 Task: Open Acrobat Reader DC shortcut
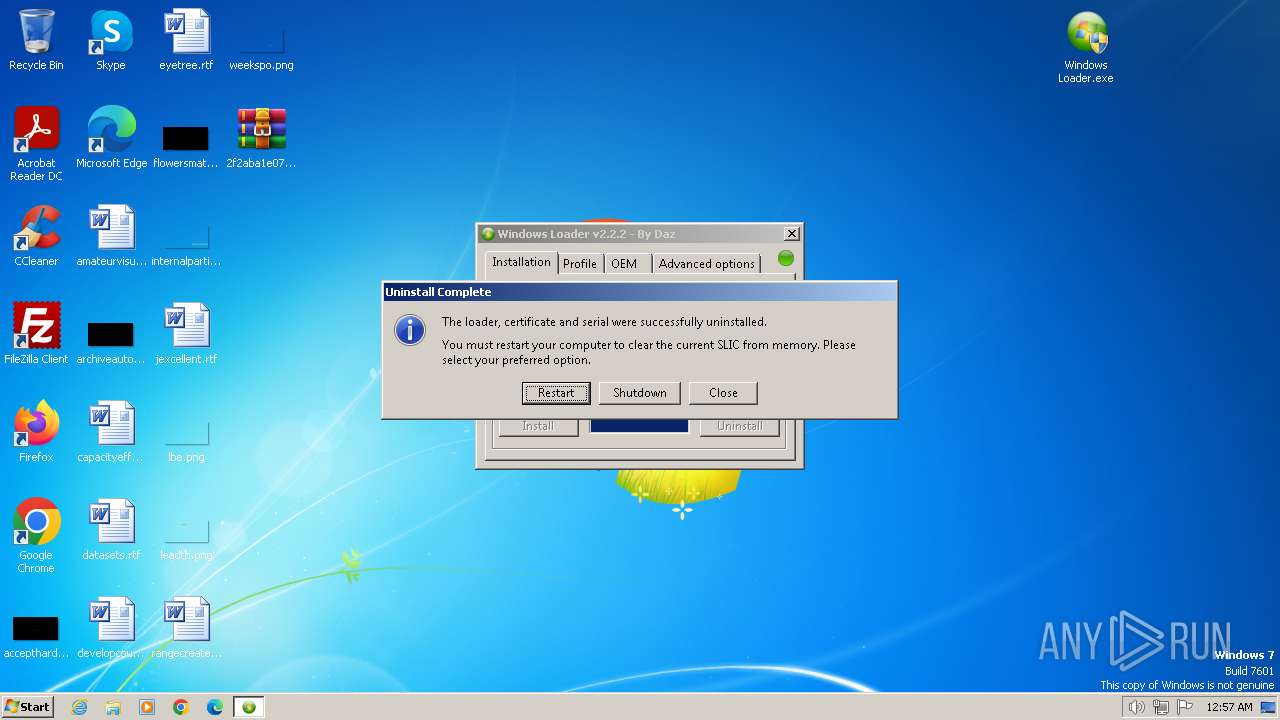pos(36,144)
